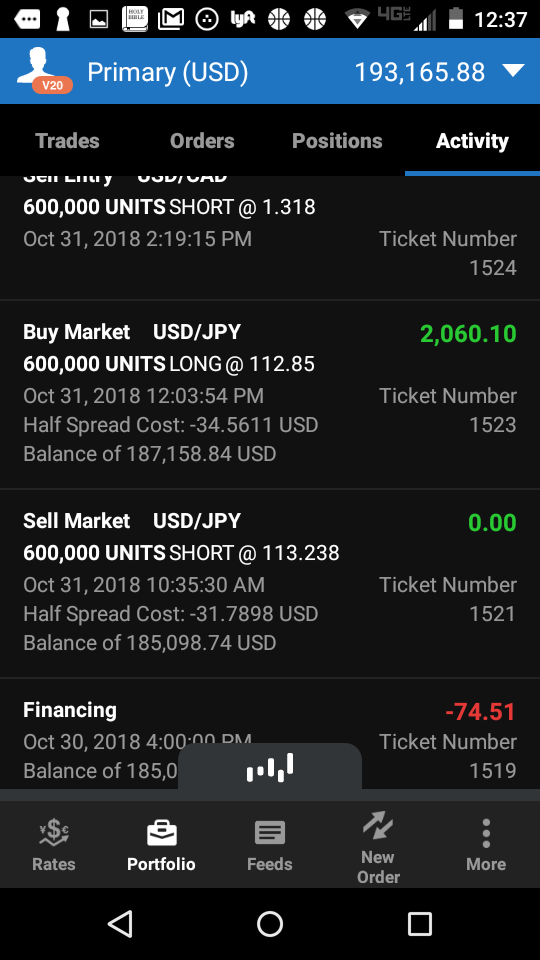
Task: Open the Financing entry ticket 1519
Action: pos(270,733)
